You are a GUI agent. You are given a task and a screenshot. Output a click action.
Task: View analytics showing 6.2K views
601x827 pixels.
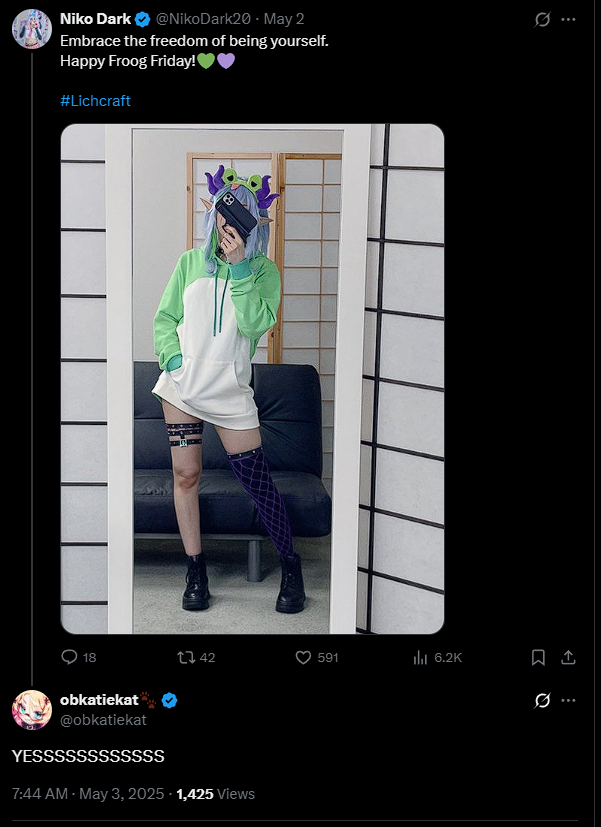pyautogui.click(x=438, y=657)
